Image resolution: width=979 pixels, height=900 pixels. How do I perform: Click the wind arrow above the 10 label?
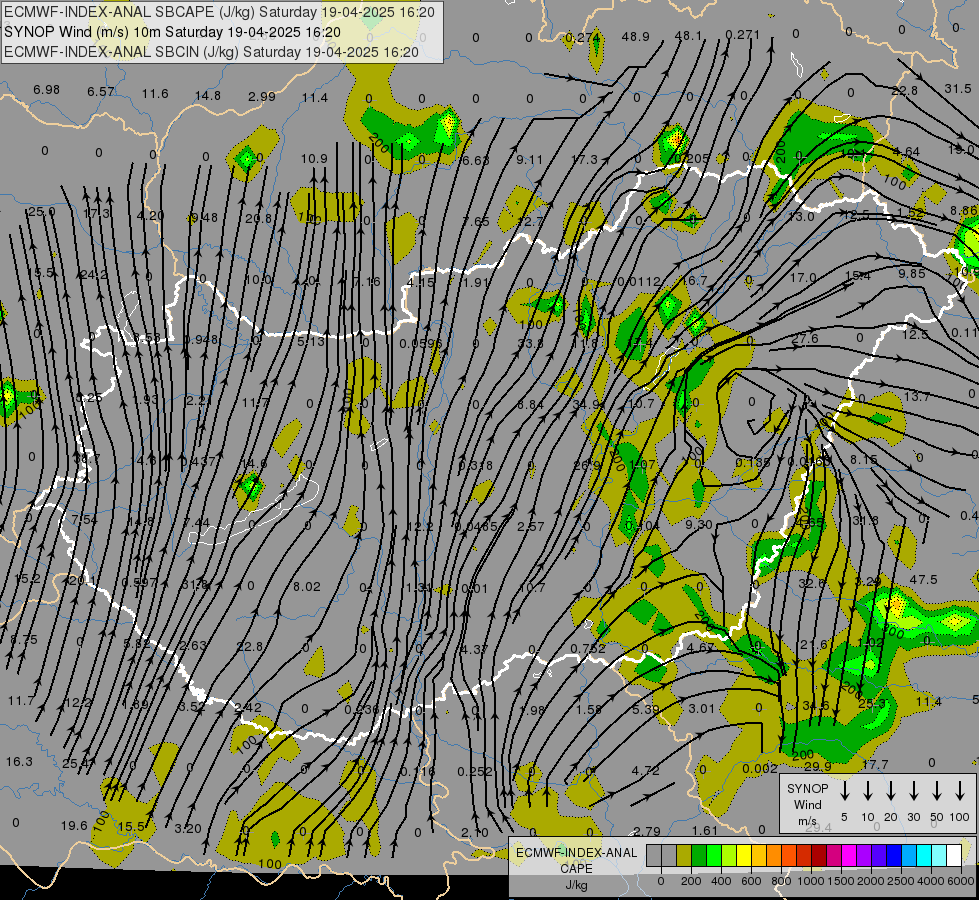[868, 791]
